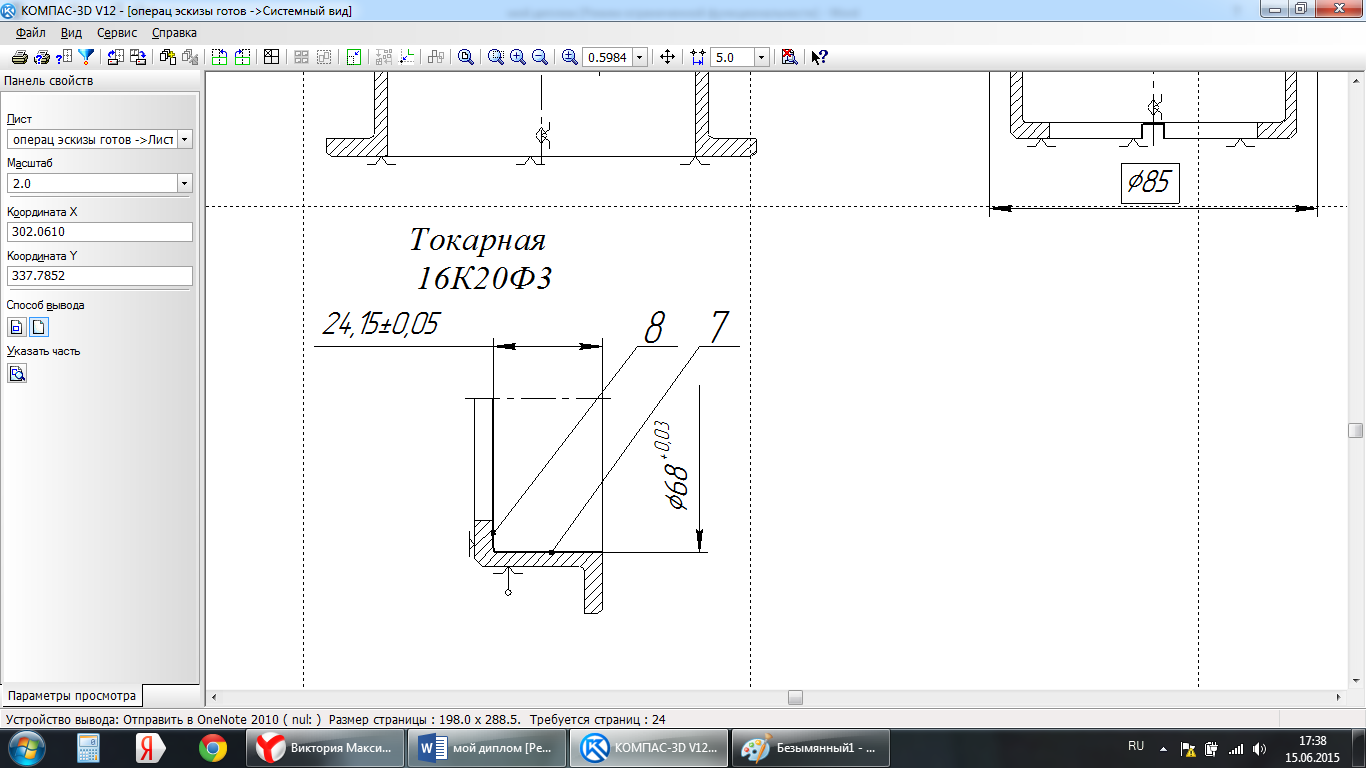The height and width of the screenshot is (768, 1366).
Task: Select first Способ вывода toggle button
Action: (x=17, y=327)
